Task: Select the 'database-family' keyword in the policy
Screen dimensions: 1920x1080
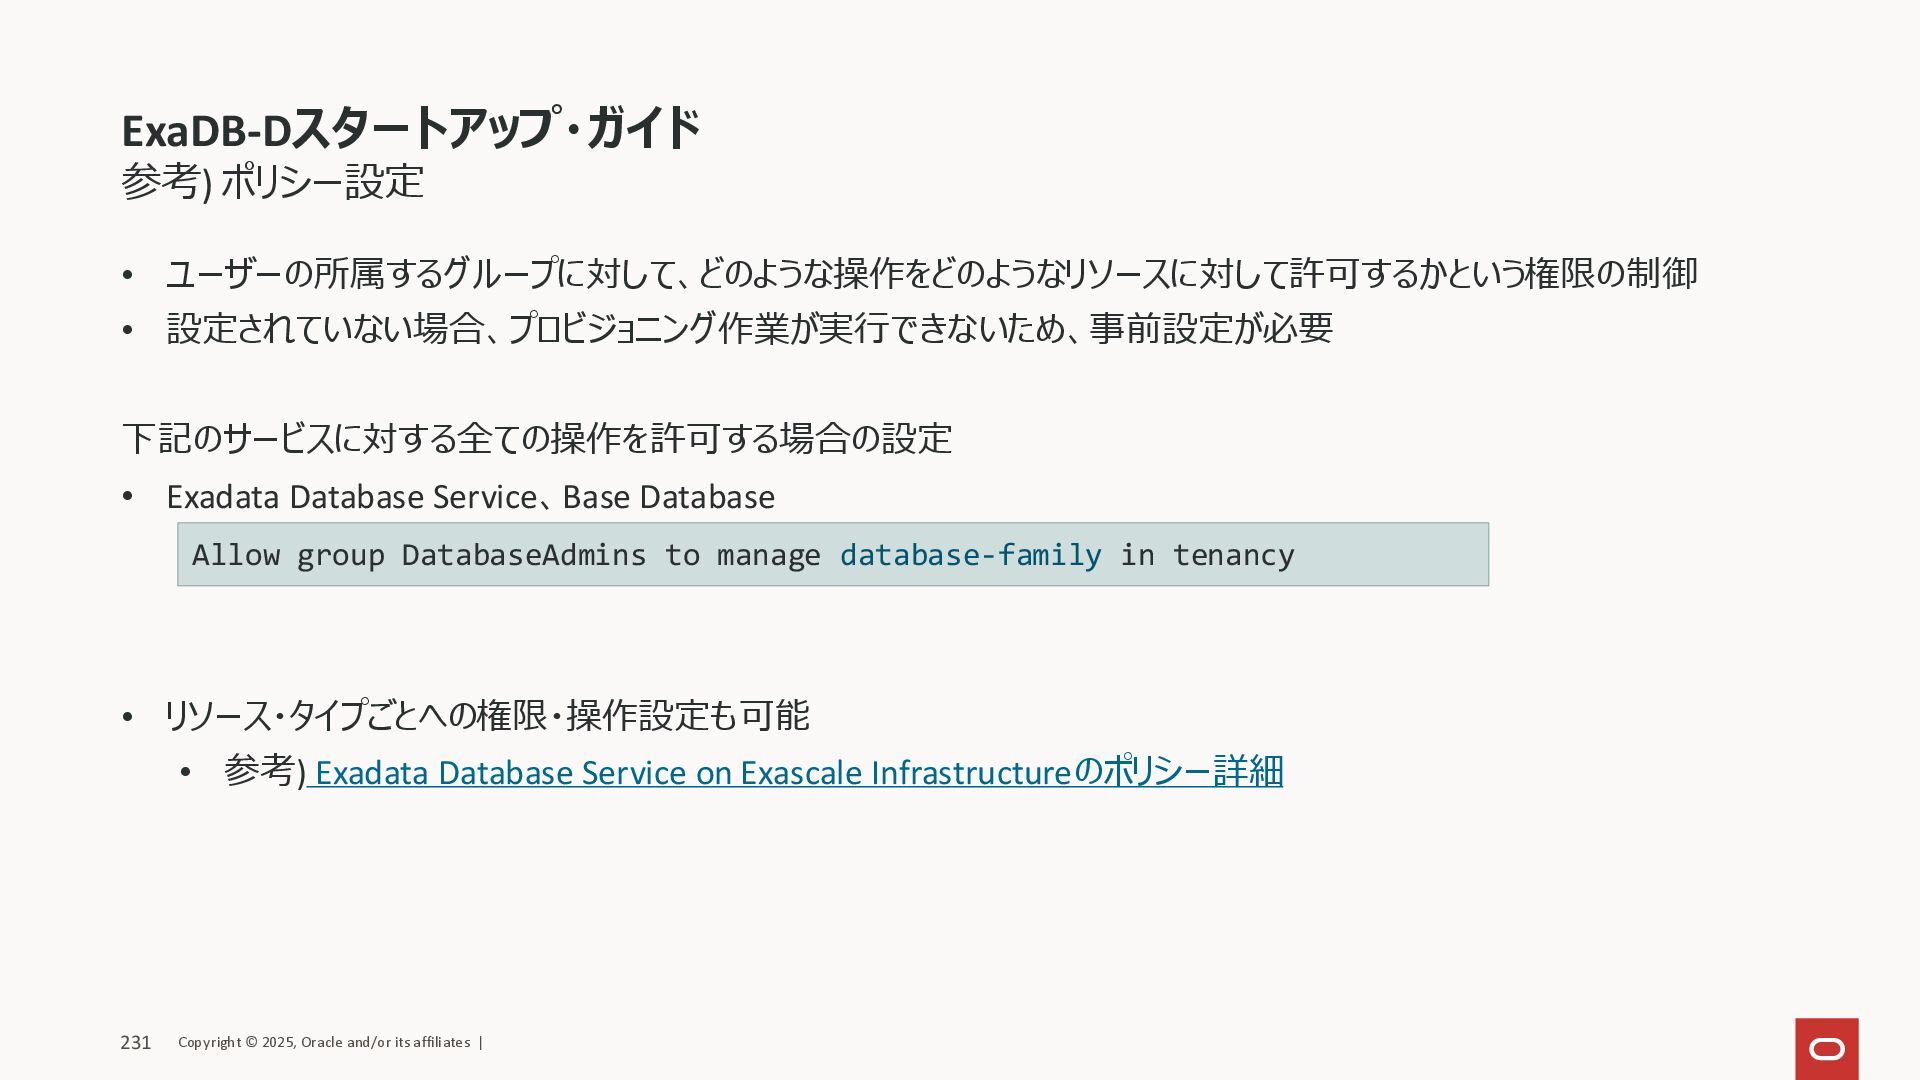Action: click(970, 555)
